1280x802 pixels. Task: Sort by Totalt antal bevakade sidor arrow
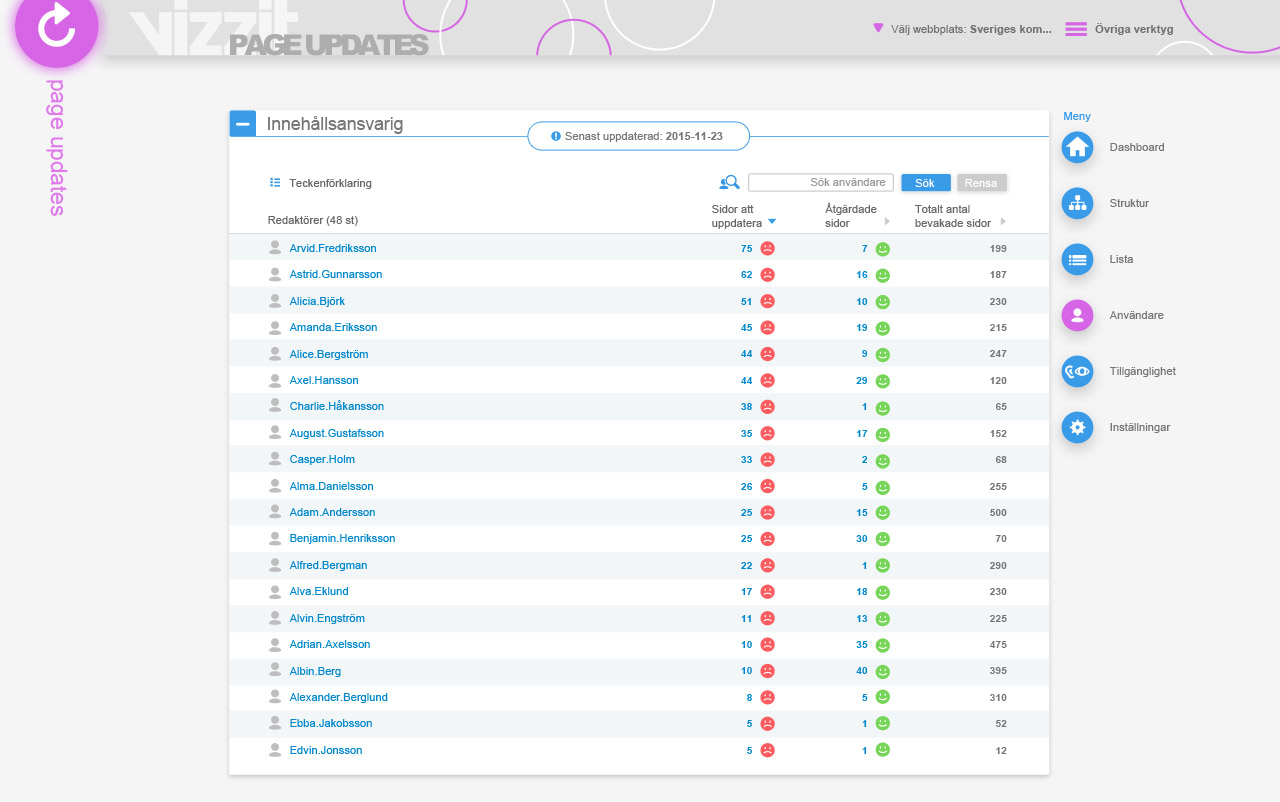coord(1003,222)
